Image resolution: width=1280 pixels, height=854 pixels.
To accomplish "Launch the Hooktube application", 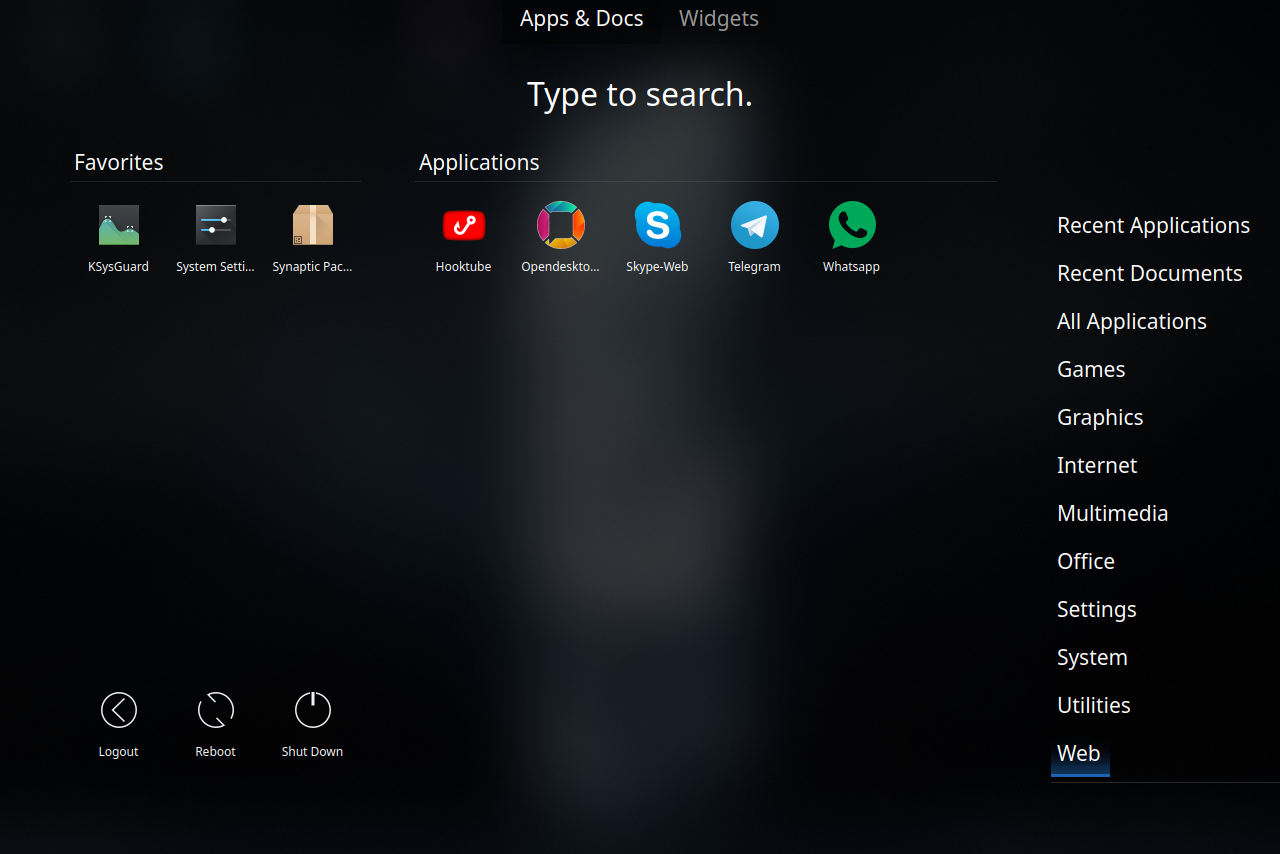I will (463, 226).
